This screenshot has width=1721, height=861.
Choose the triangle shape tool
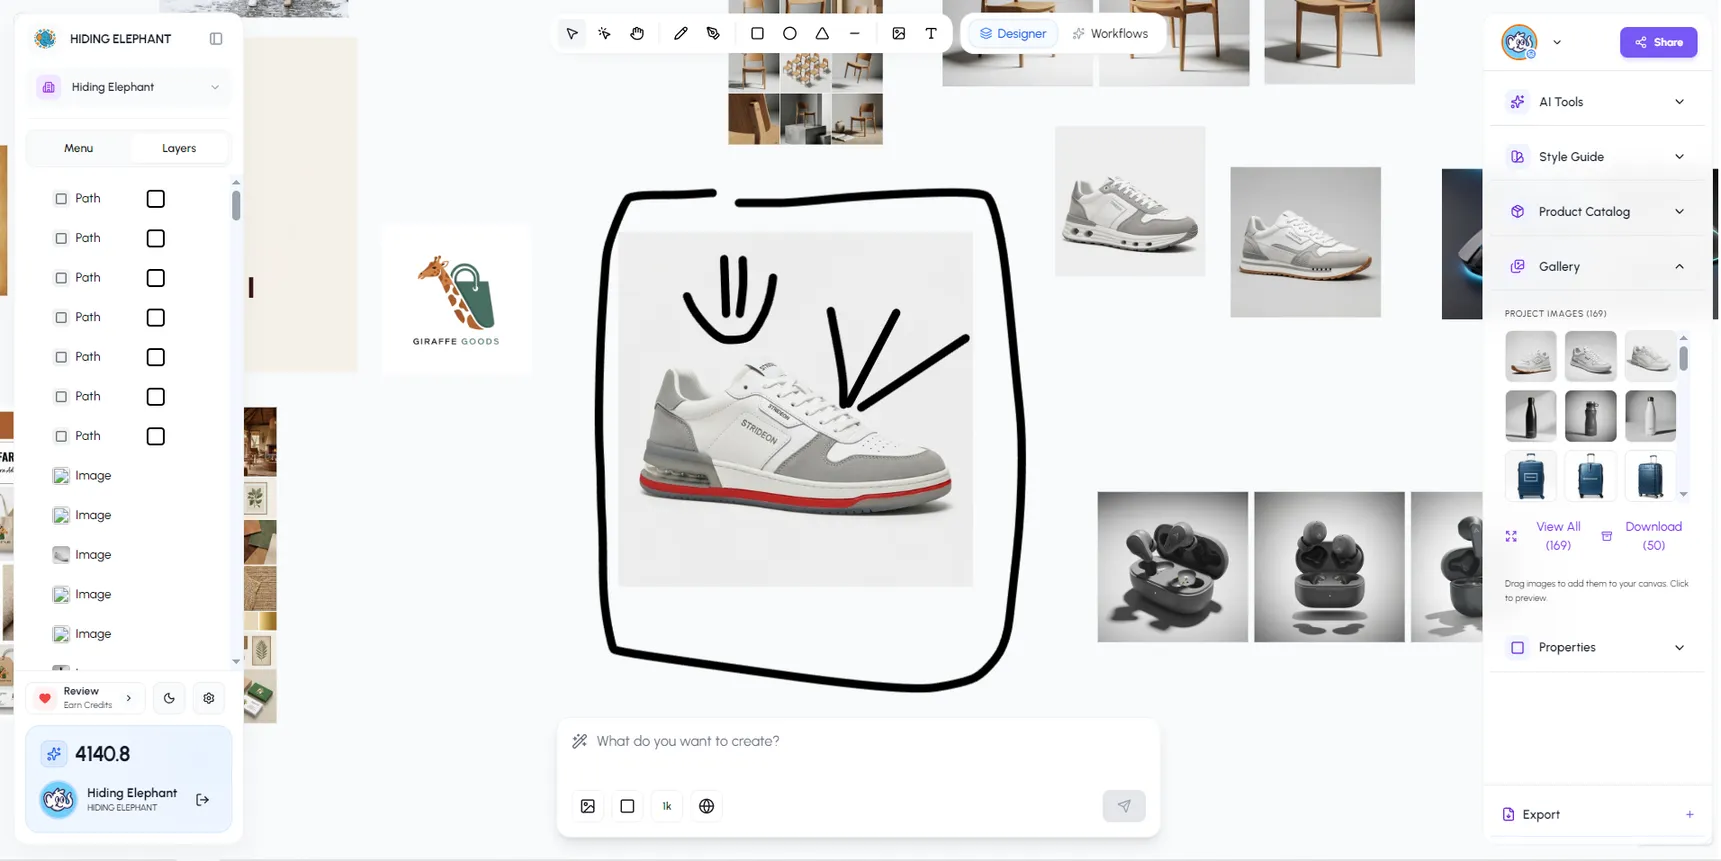822,33
